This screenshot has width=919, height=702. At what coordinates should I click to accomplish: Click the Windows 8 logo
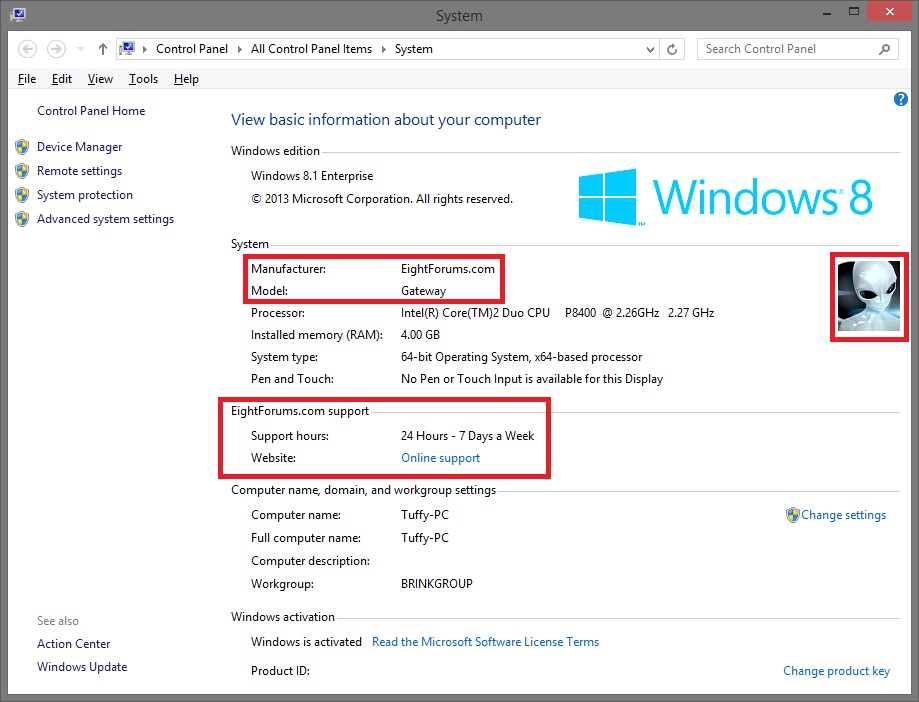coord(726,197)
